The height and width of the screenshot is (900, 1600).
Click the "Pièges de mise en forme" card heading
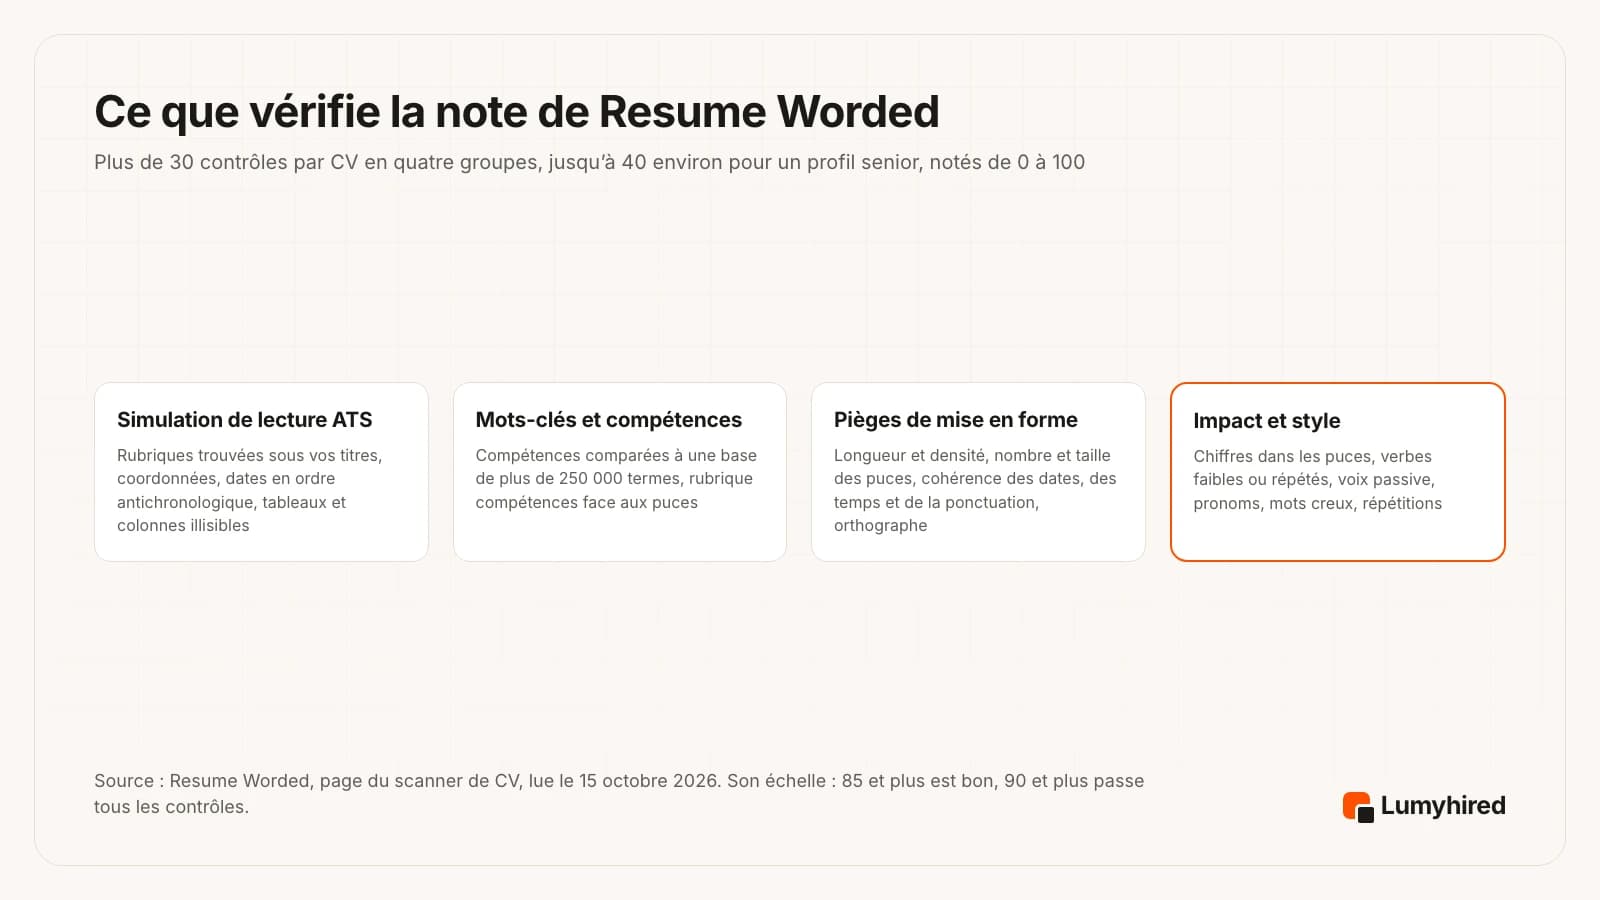955,420
